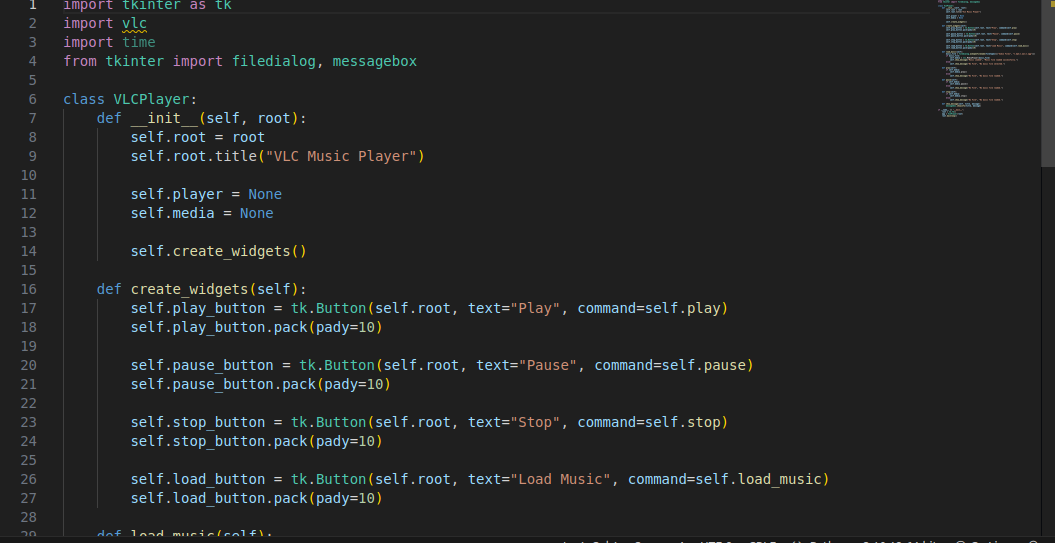Click line number 16 in the gutter
This screenshot has height=543, width=1055.
pyautogui.click(x=29, y=289)
